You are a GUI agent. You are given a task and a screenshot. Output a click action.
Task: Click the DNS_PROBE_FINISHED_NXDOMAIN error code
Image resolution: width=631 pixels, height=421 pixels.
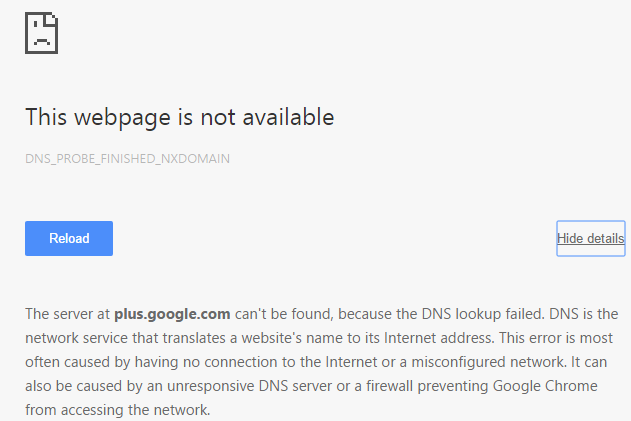tap(127, 159)
